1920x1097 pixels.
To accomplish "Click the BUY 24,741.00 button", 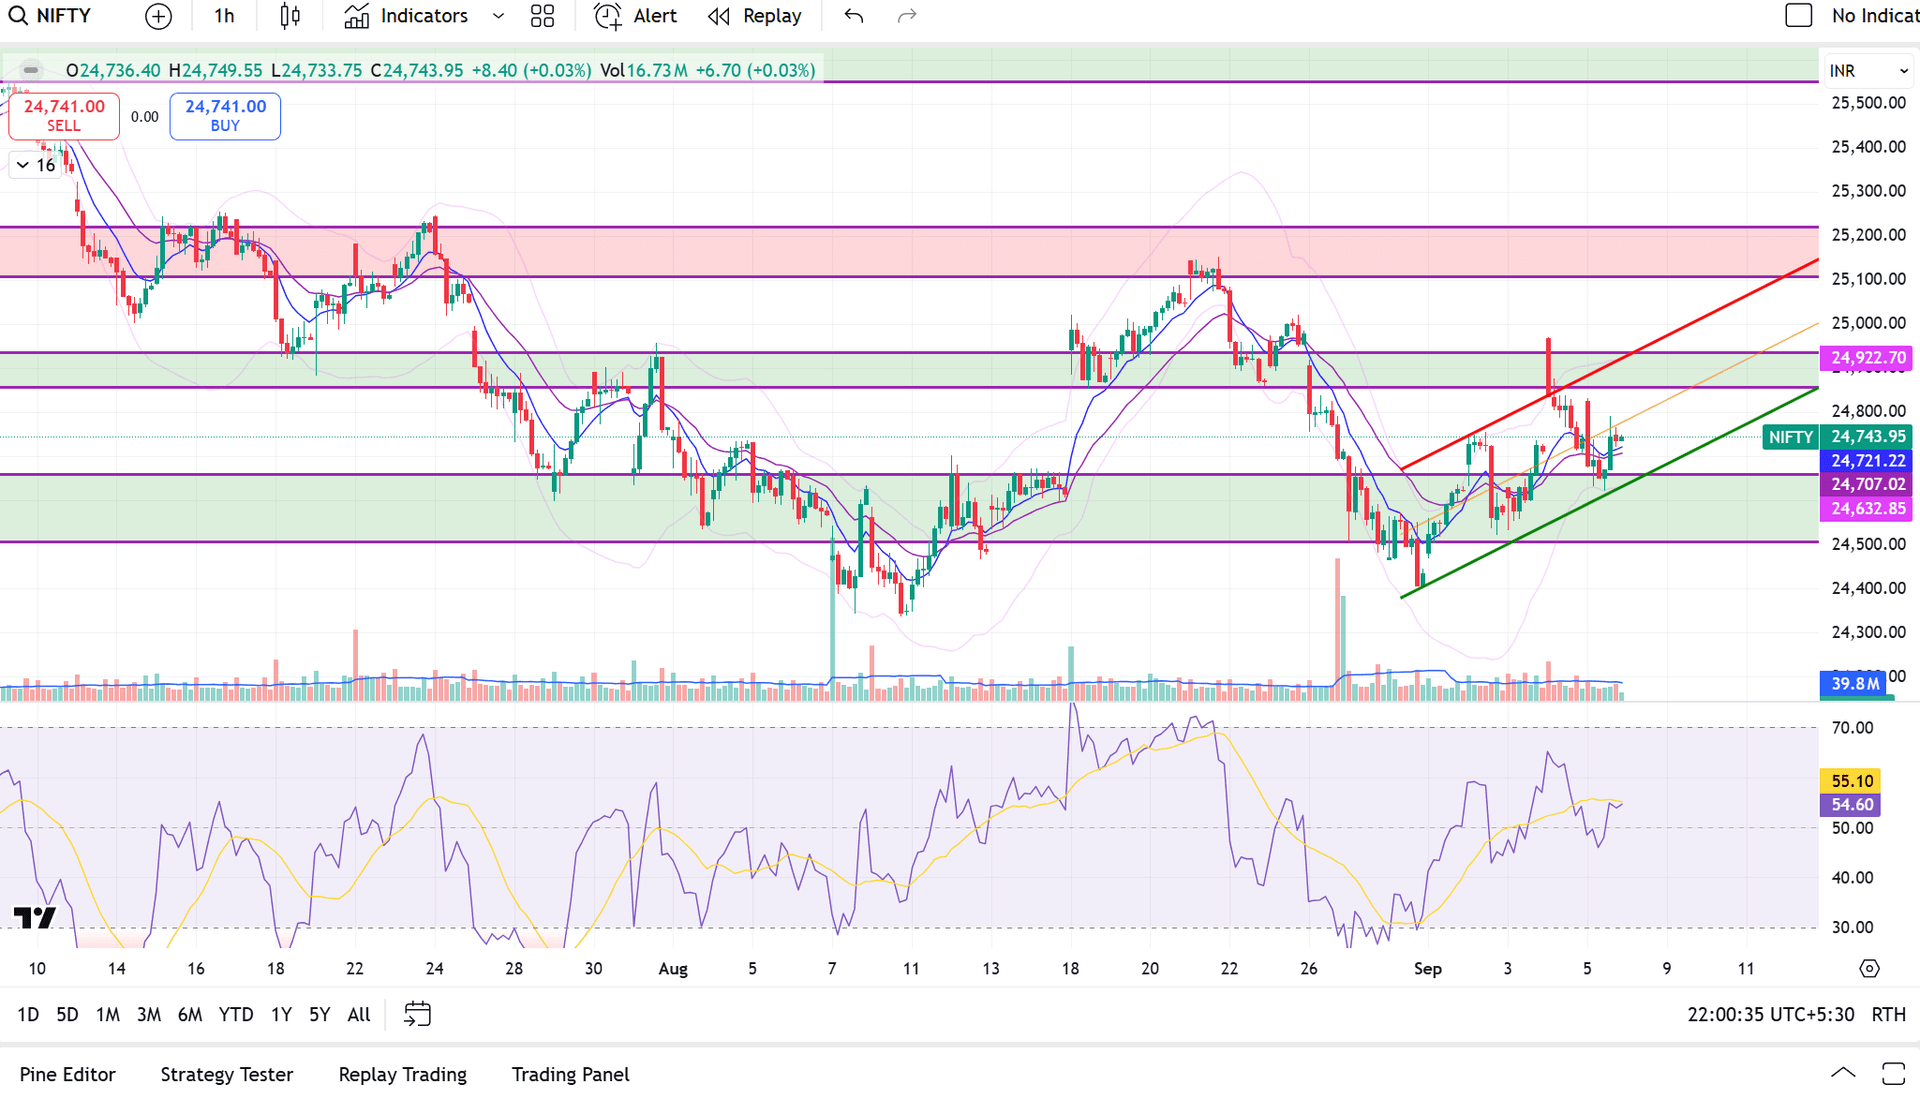I will click(x=225, y=115).
